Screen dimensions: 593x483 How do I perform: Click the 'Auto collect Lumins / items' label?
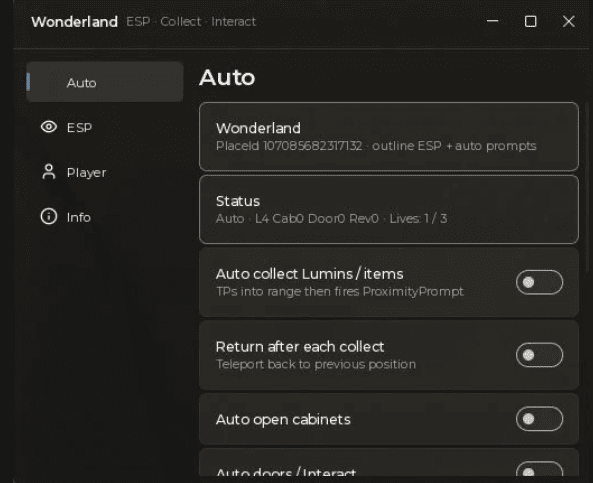tap(309, 274)
